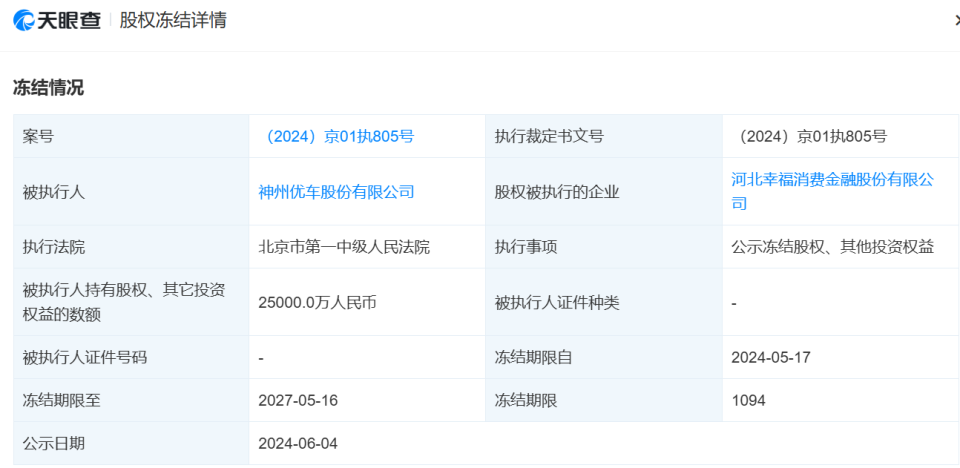Select the 冻结期限自 label
This screenshot has height=468, width=960.
[x=533, y=357]
